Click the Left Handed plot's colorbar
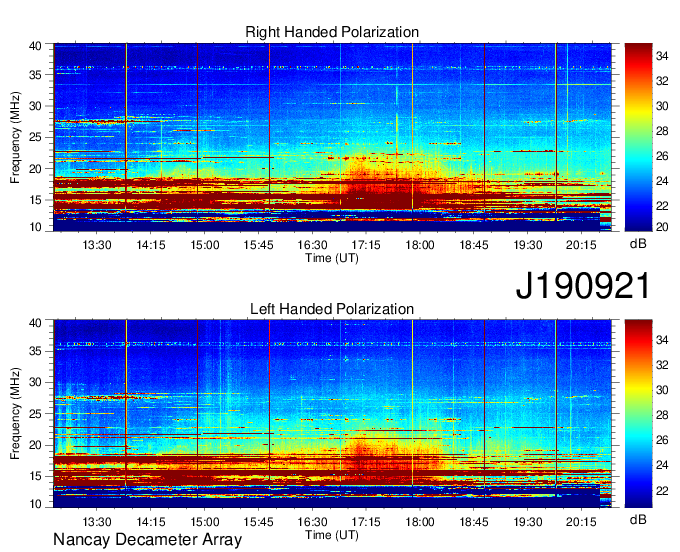 638,414
